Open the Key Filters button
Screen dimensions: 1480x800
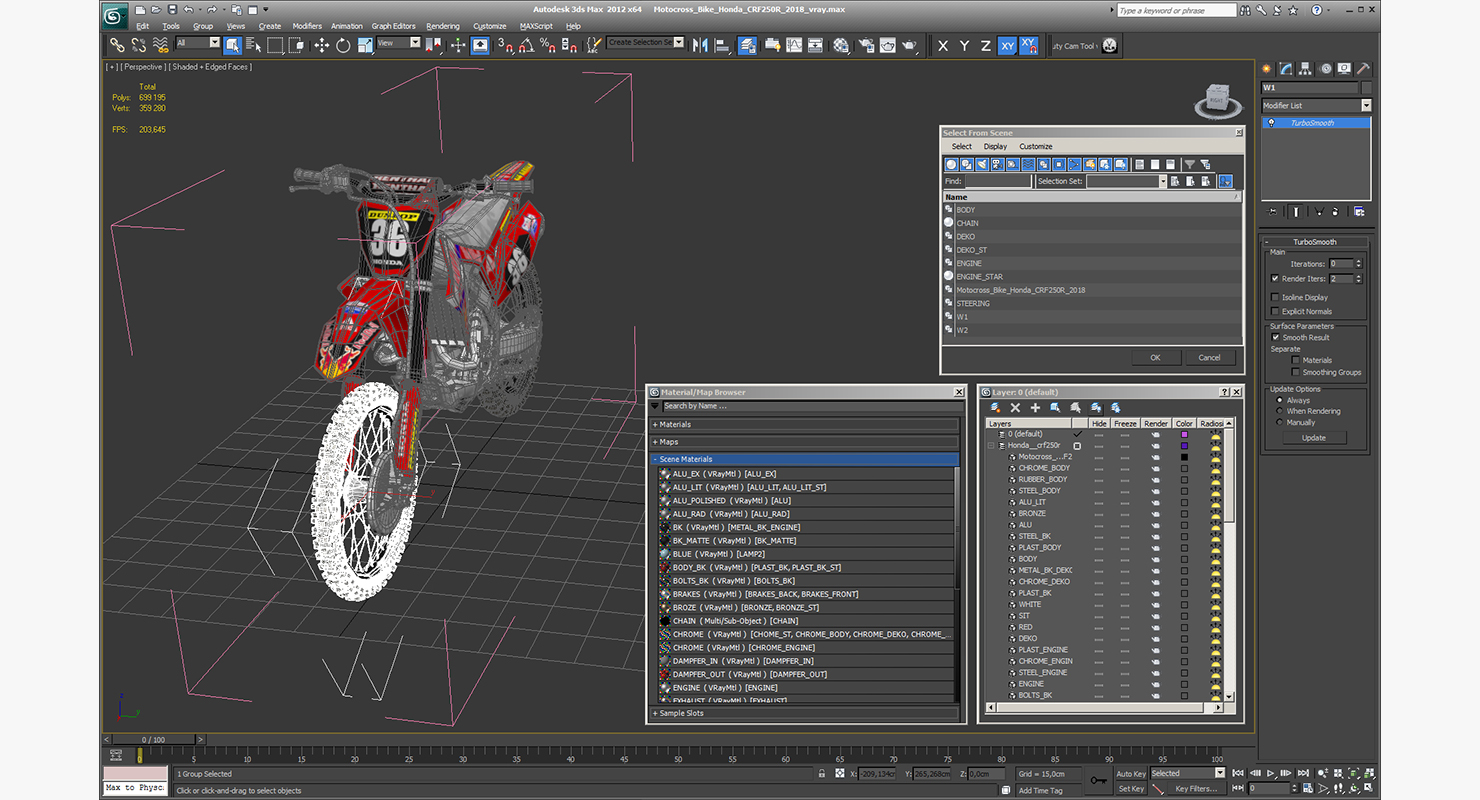[1197, 788]
